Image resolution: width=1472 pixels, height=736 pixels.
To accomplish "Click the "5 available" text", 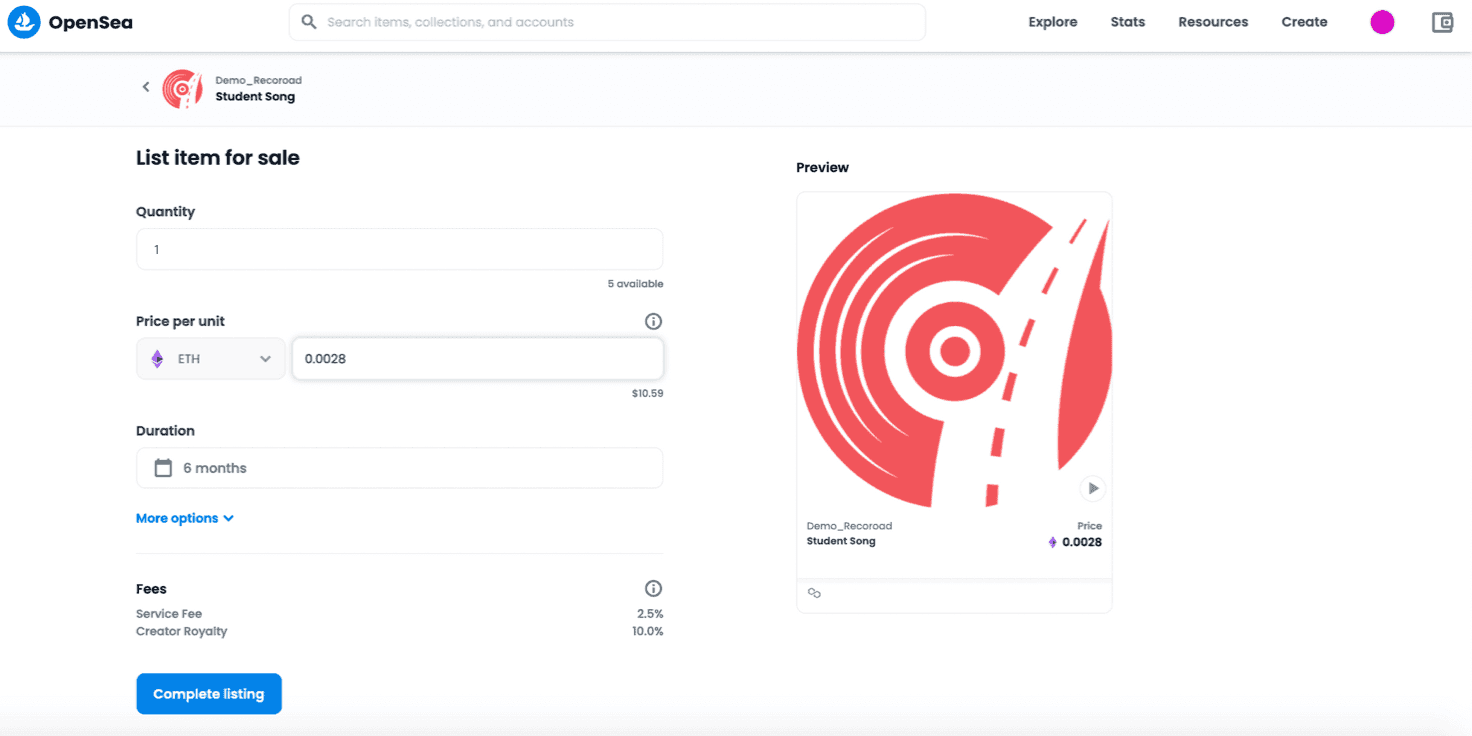I will 635,284.
